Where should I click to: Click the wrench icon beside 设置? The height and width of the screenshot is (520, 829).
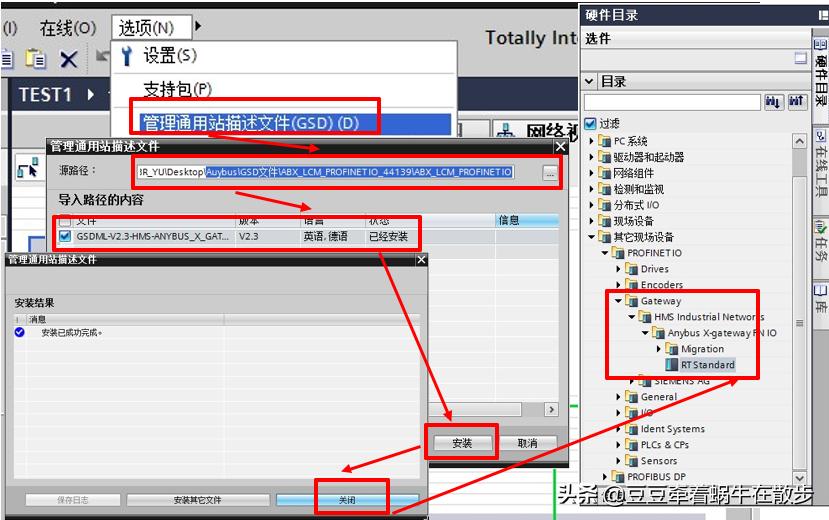pos(127,55)
